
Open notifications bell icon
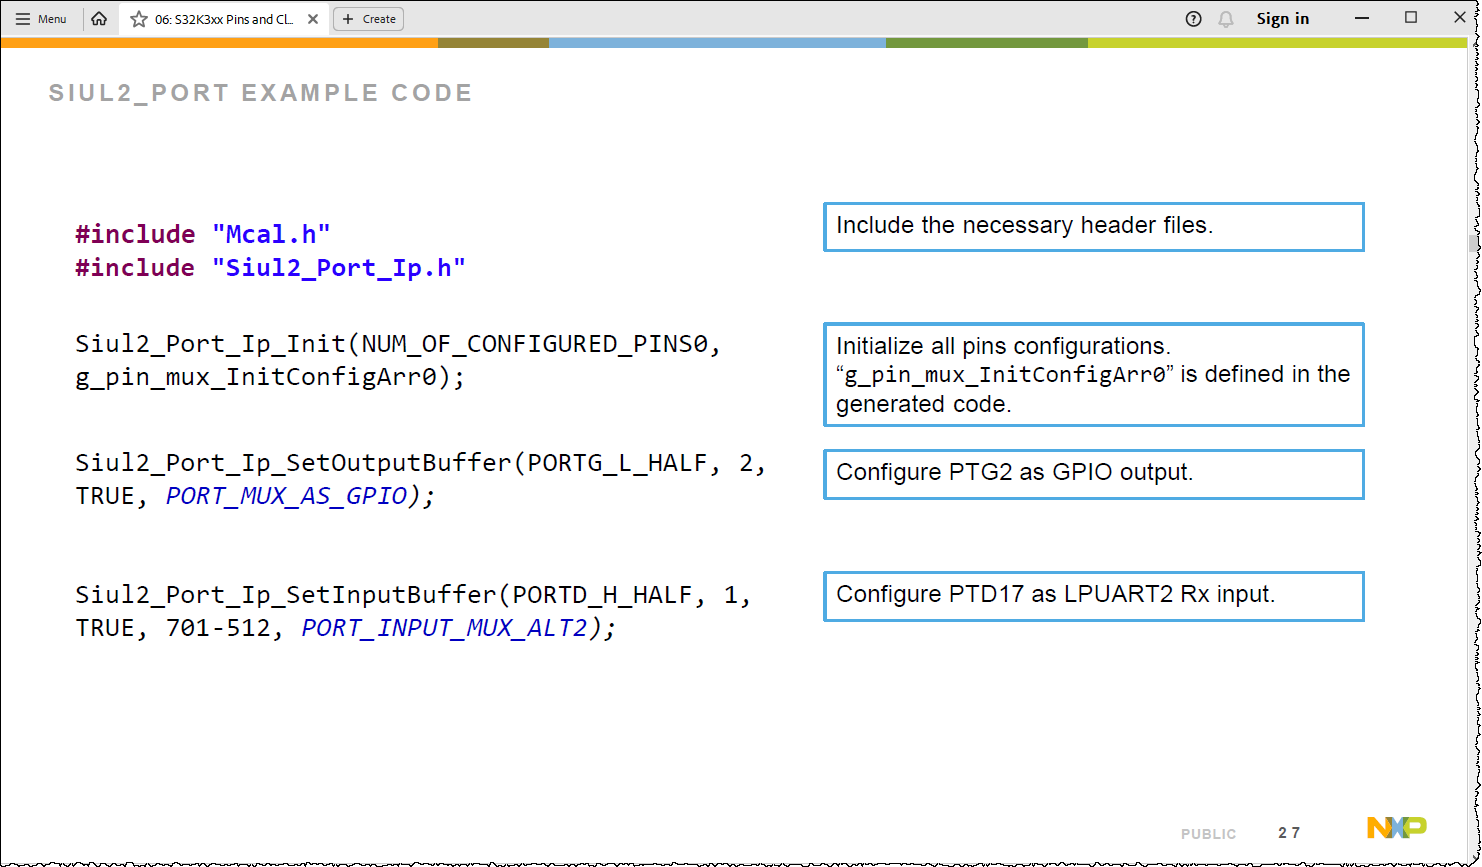[x=1226, y=19]
